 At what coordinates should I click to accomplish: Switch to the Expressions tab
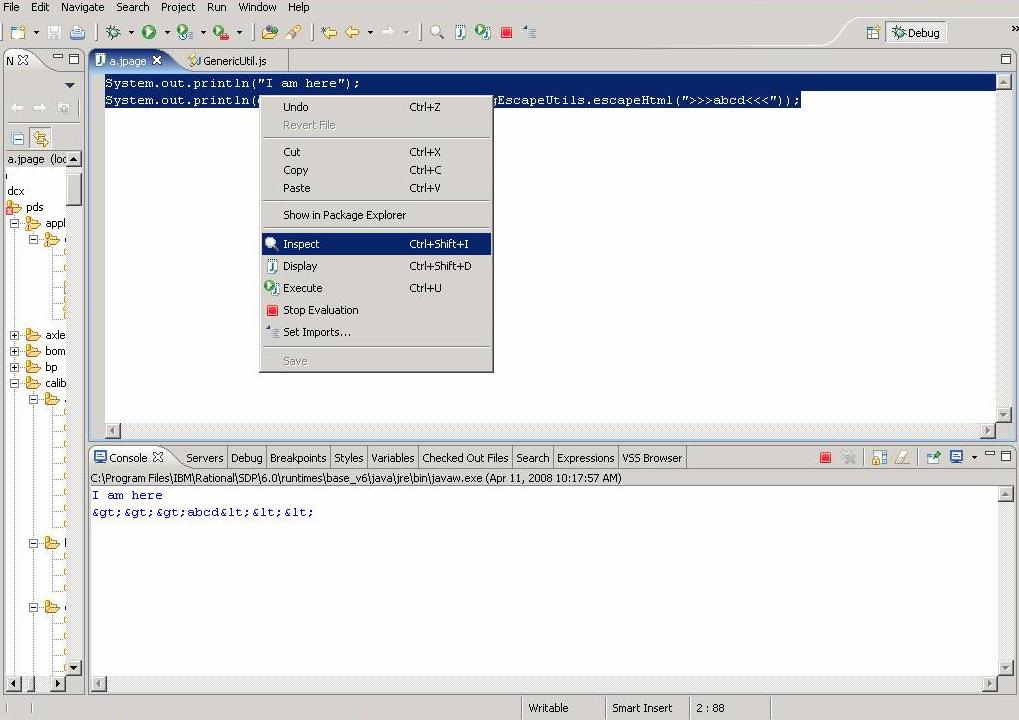pos(586,458)
